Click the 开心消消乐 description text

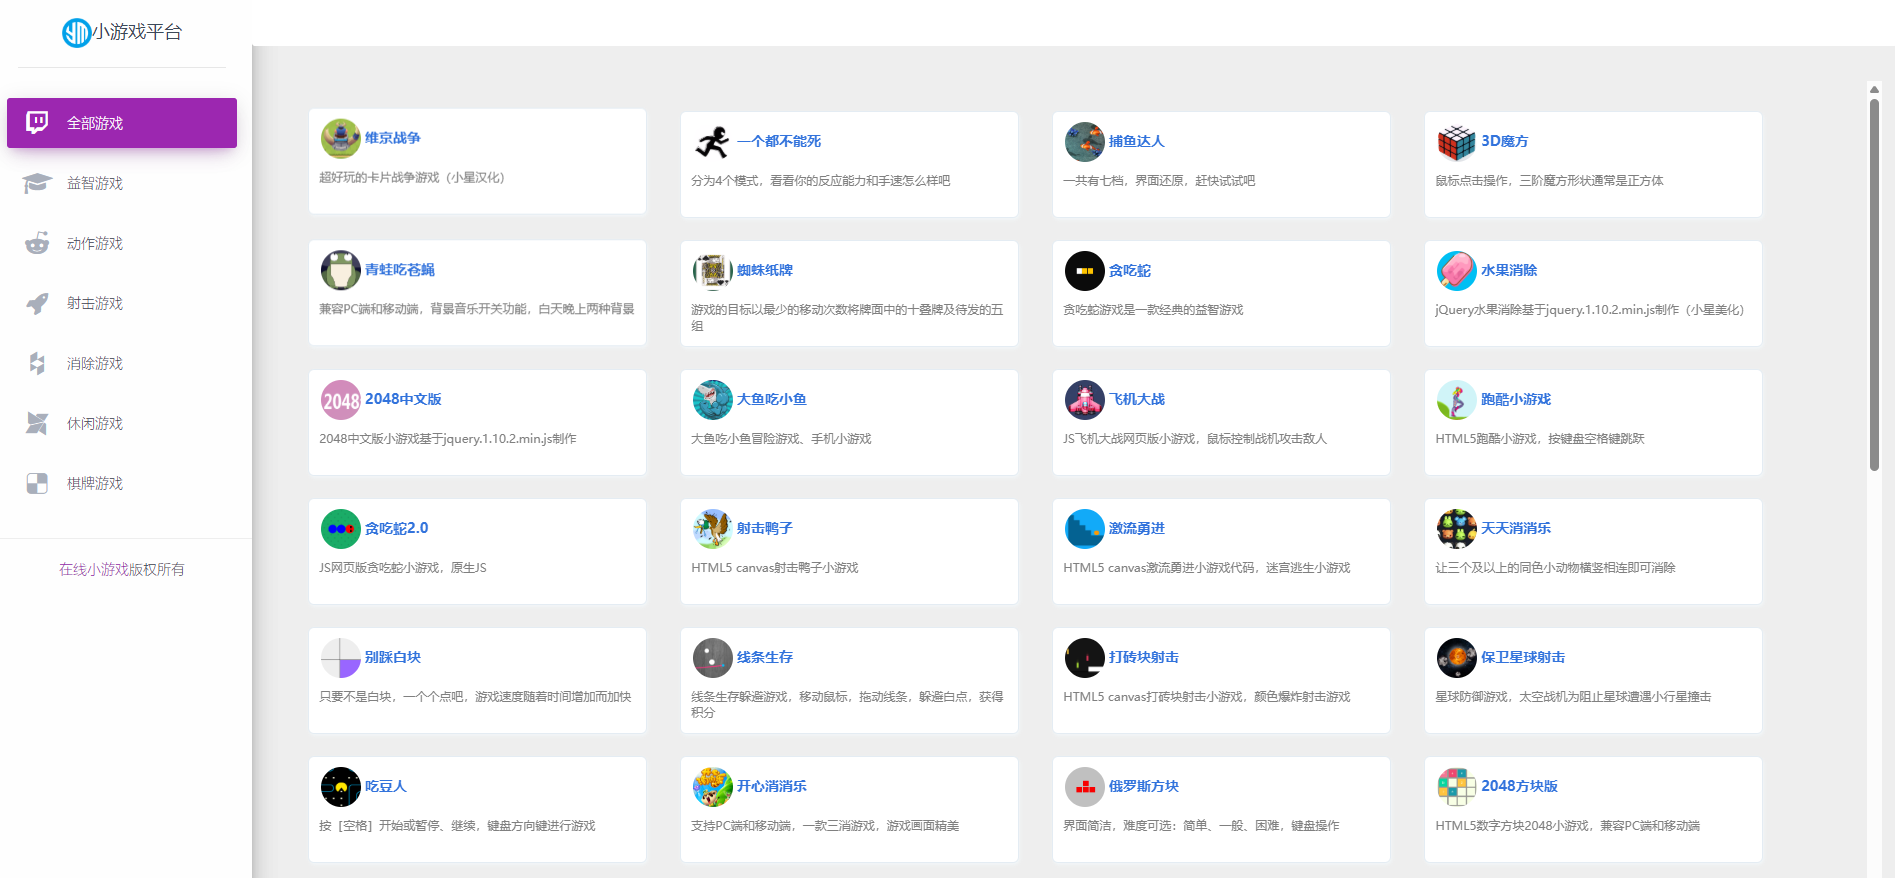tap(825, 826)
